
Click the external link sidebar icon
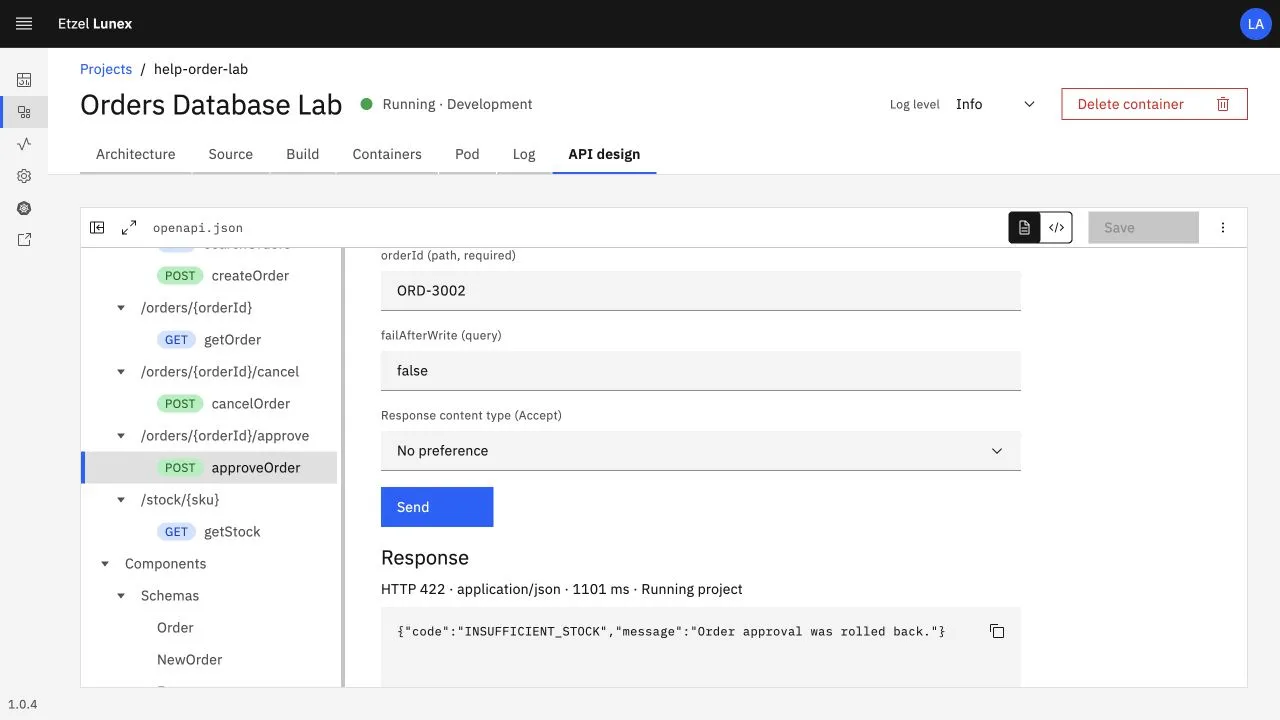[x=24, y=240]
